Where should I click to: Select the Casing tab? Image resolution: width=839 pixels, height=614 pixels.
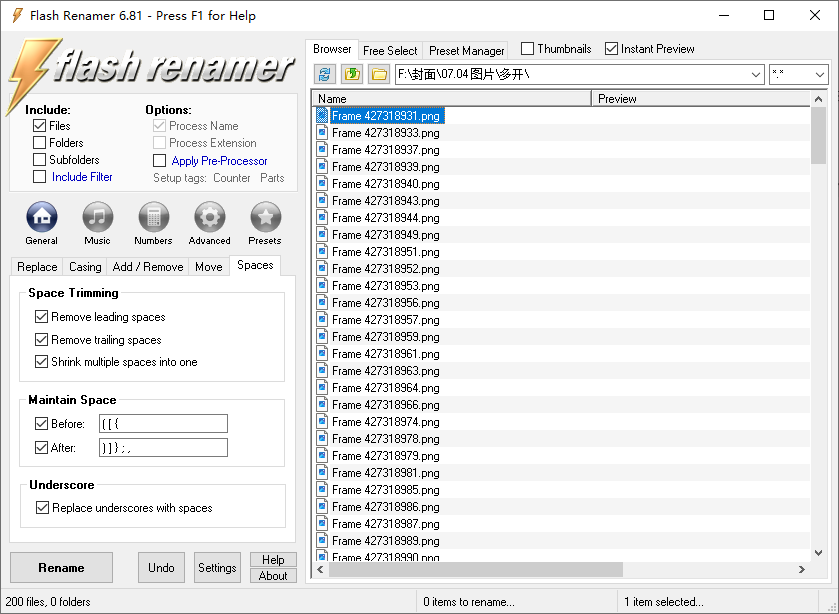[85, 267]
